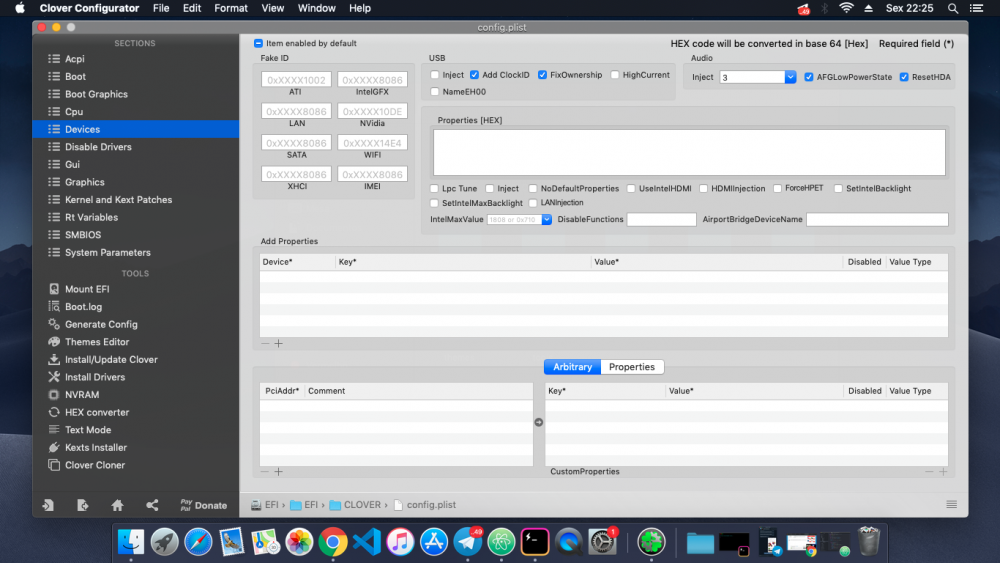
Task: Add a row to Add Properties table
Action: pyautogui.click(x=279, y=344)
